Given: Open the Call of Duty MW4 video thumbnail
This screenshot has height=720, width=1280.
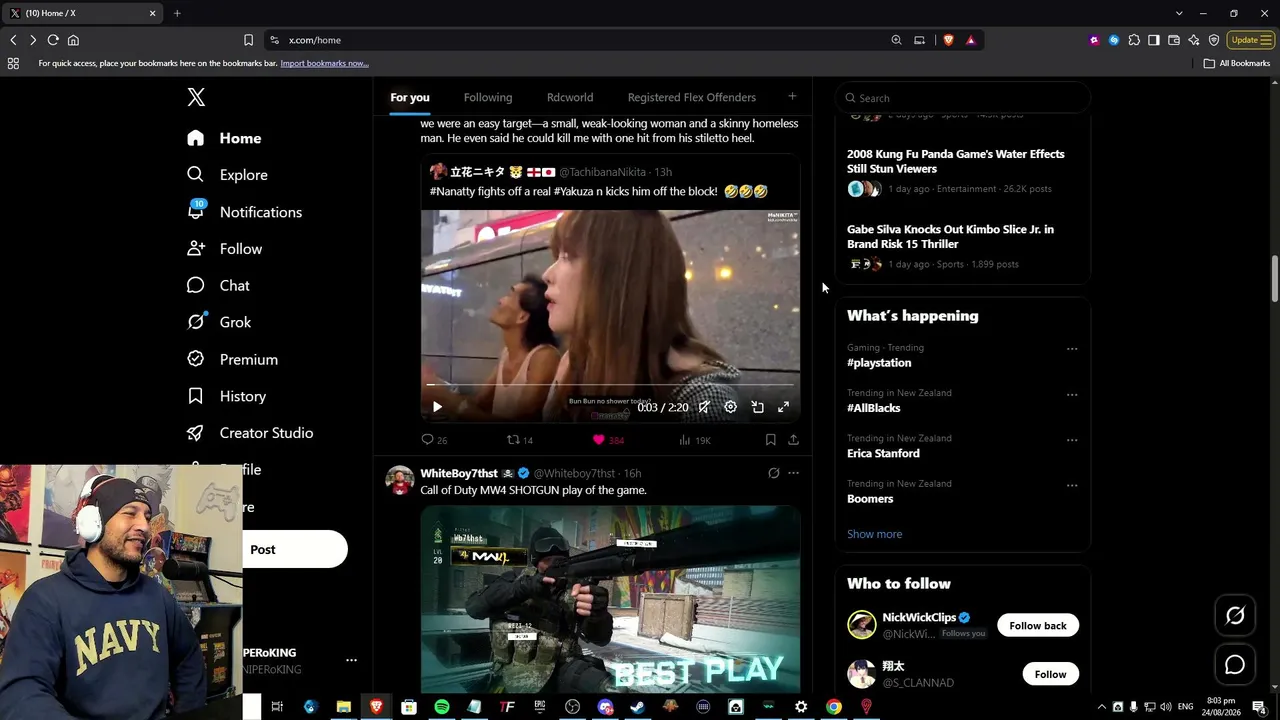Looking at the screenshot, I should [x=610, y=599].
